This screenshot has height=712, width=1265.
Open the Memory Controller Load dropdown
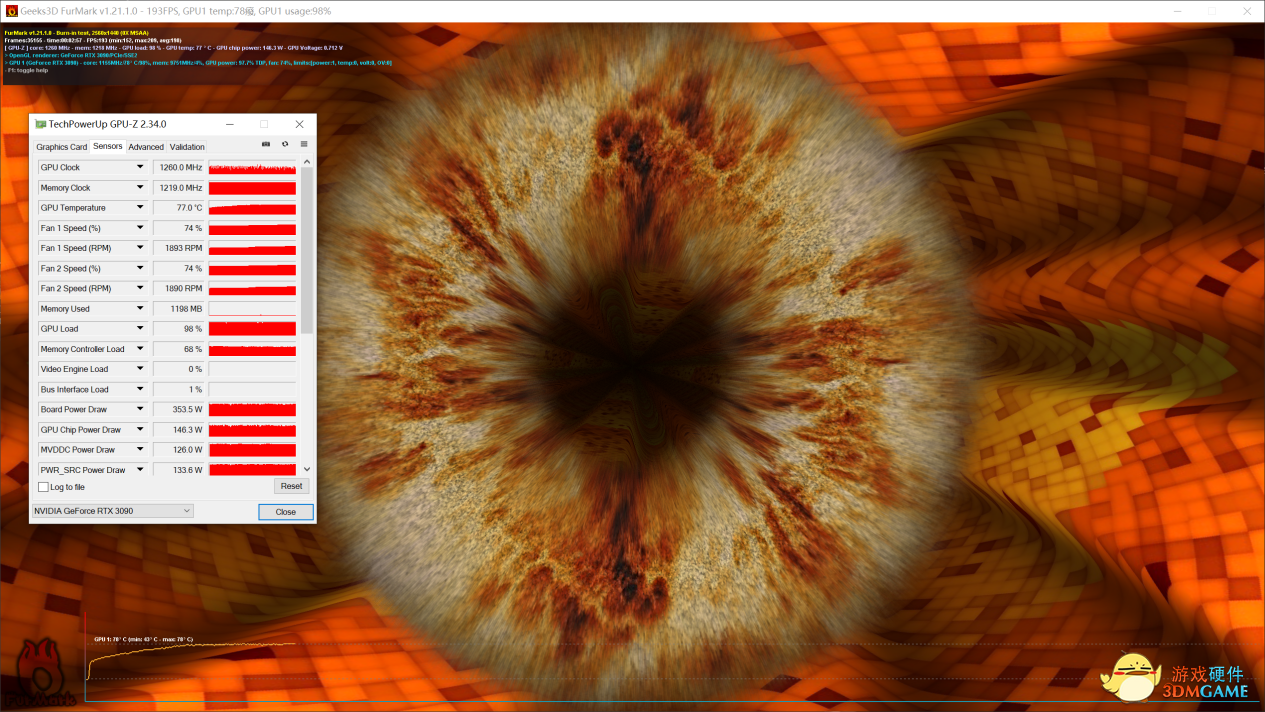pyautogui.click(x=140, y=349)
